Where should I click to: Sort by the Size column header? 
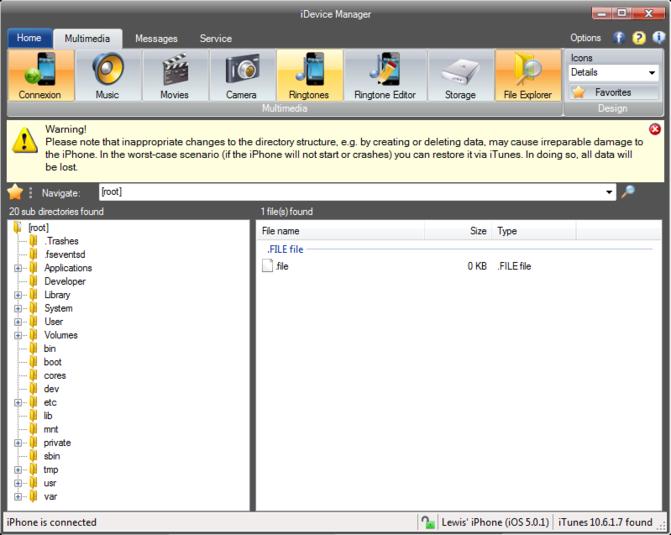[x=458, y=231]
